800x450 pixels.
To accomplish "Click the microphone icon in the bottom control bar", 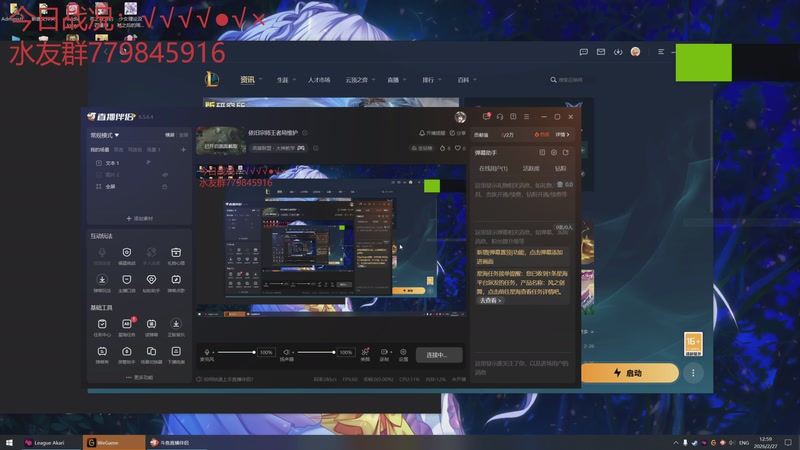I will pos(207,352).
